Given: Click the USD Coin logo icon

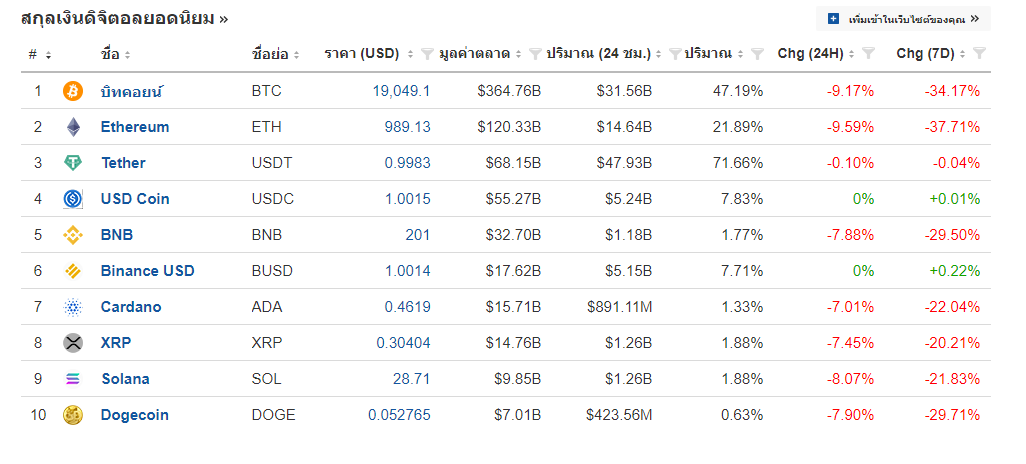Looking at the screenshot, I should (x=73, y=199).
